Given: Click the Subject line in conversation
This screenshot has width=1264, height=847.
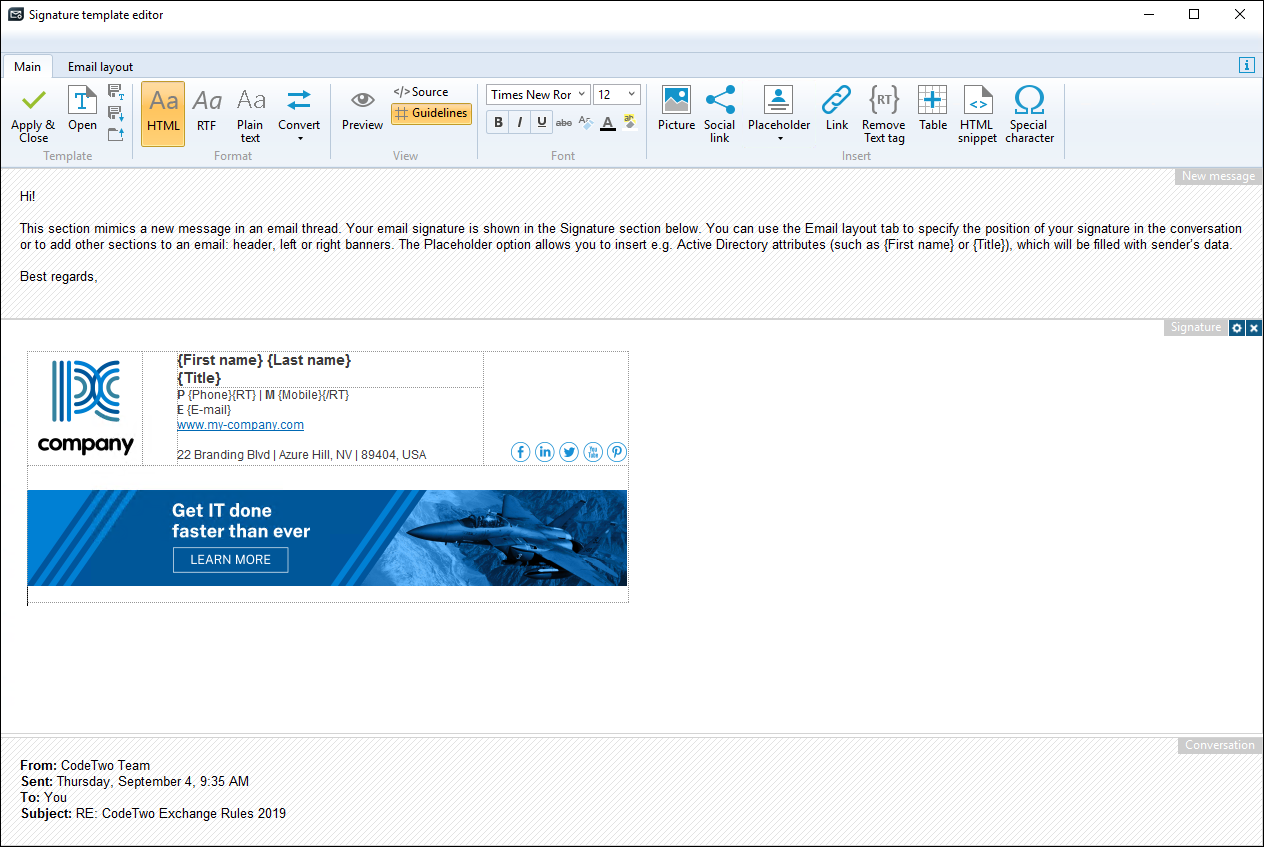Looking at the screenshot, I should coord(153,814).
